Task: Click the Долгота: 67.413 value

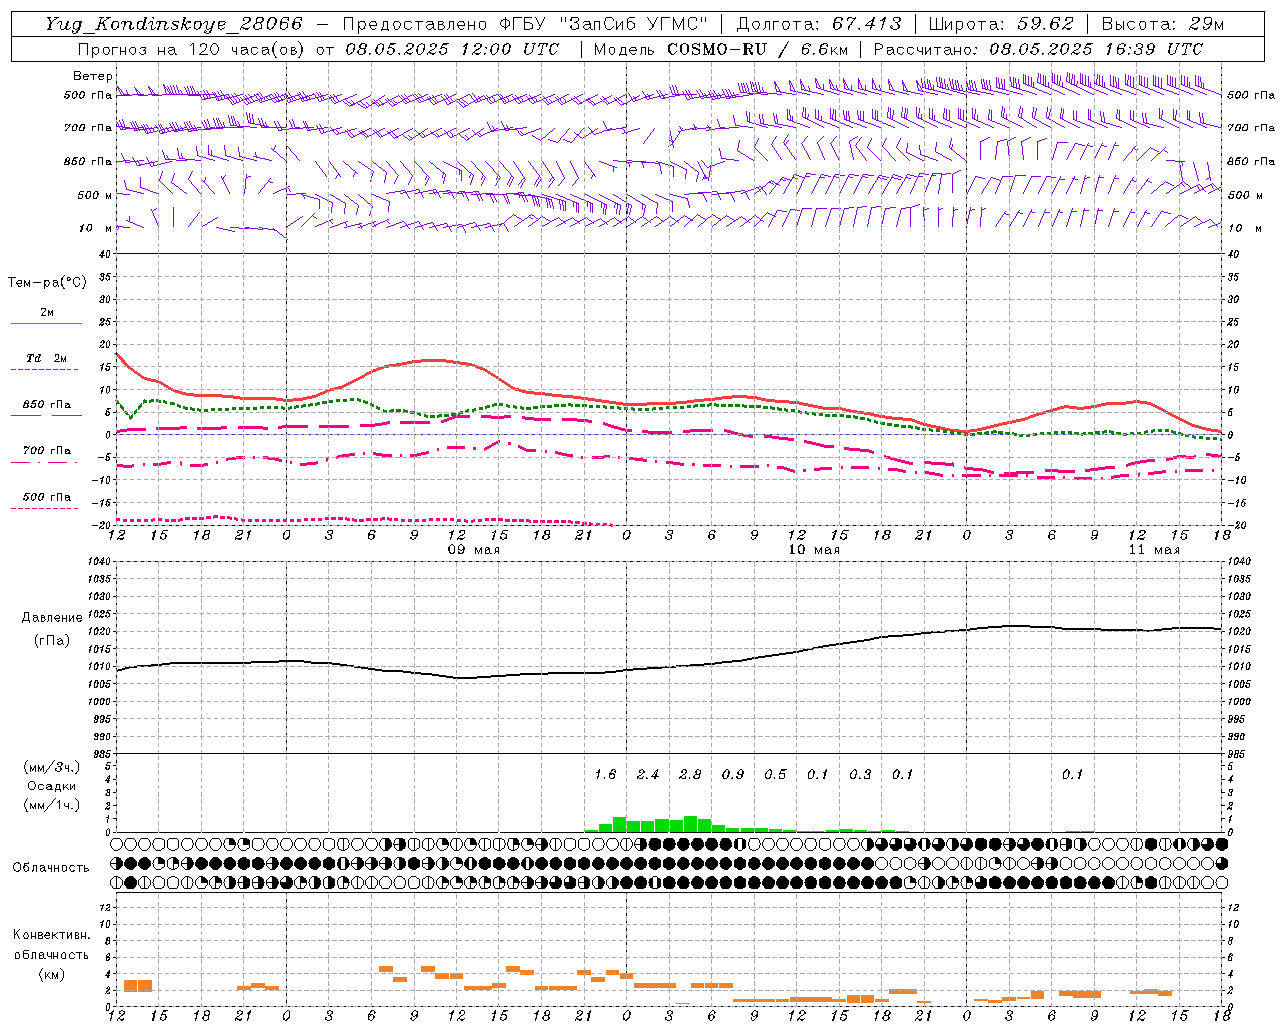Action: tap(818, 24)
